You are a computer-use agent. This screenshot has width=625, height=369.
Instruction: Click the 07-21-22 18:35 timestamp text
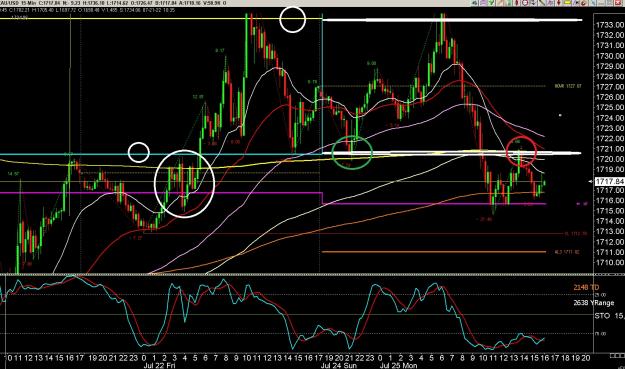(159, 10)
